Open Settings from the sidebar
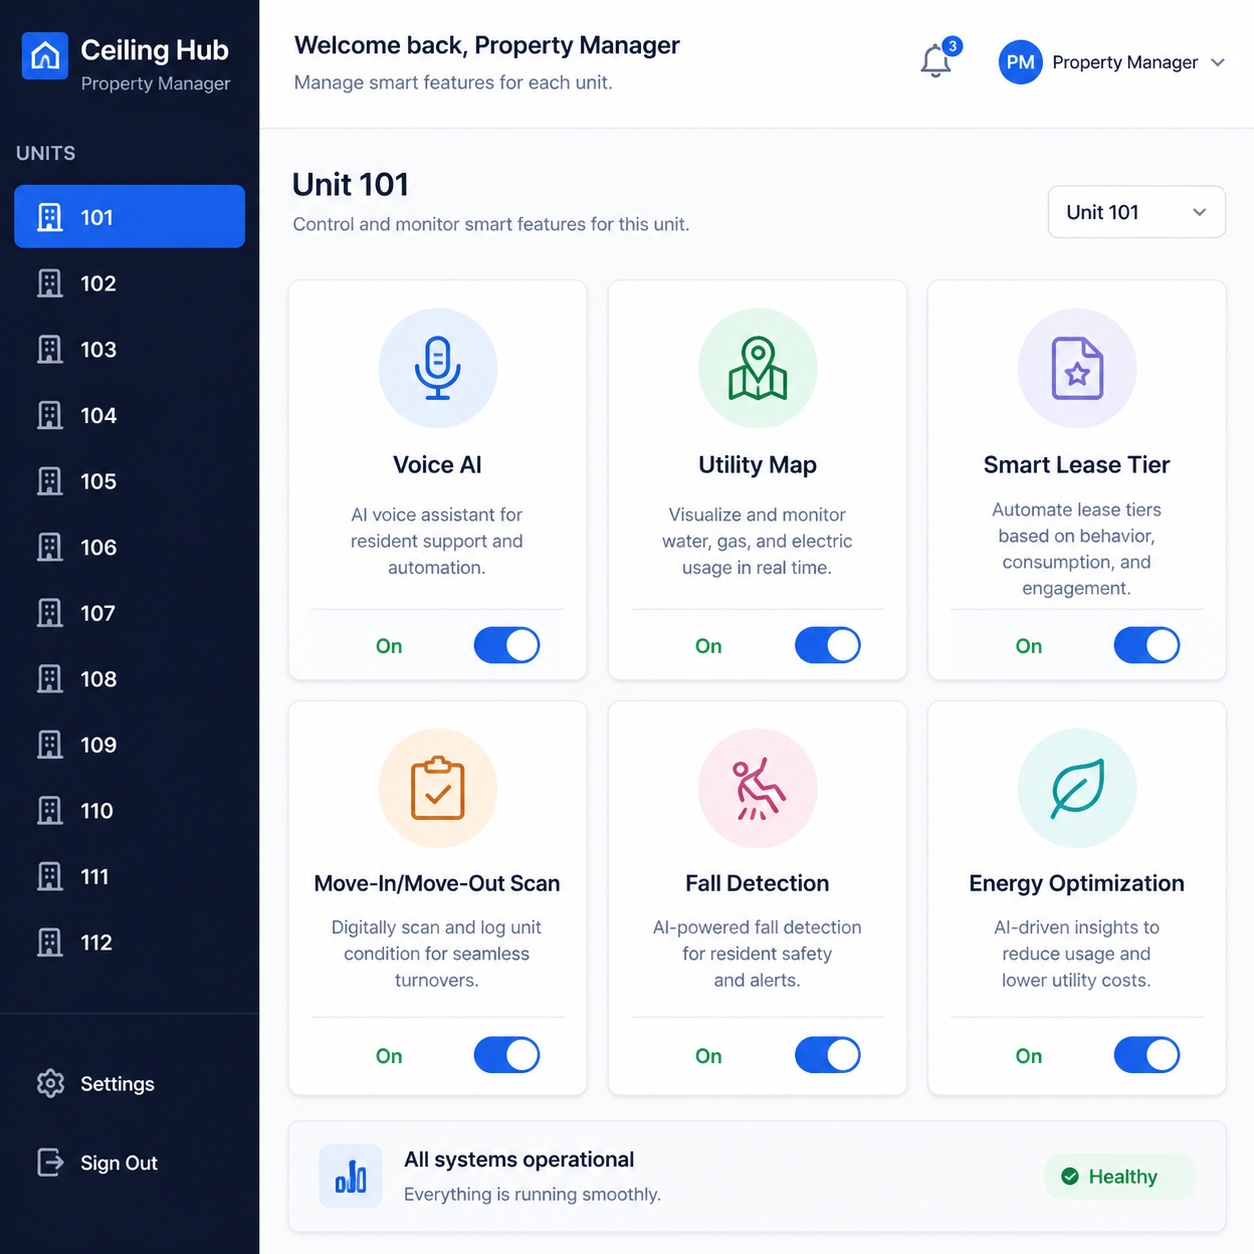The width and height of the screenshot is (1254, 1254). coord(117,1084)
